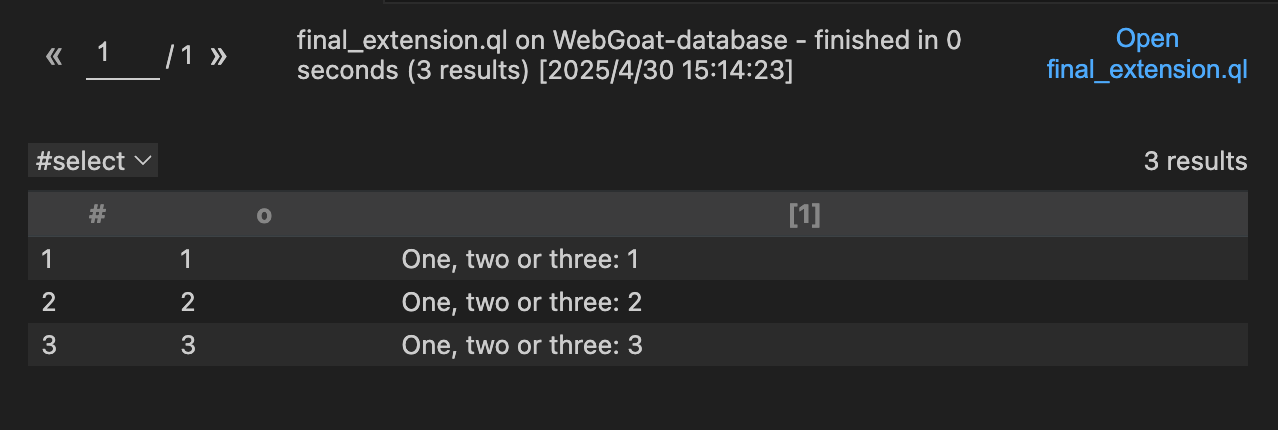Go to next results page arrow
The height and width of the screenshot is (430, 1278).
(x=218, y=56)
